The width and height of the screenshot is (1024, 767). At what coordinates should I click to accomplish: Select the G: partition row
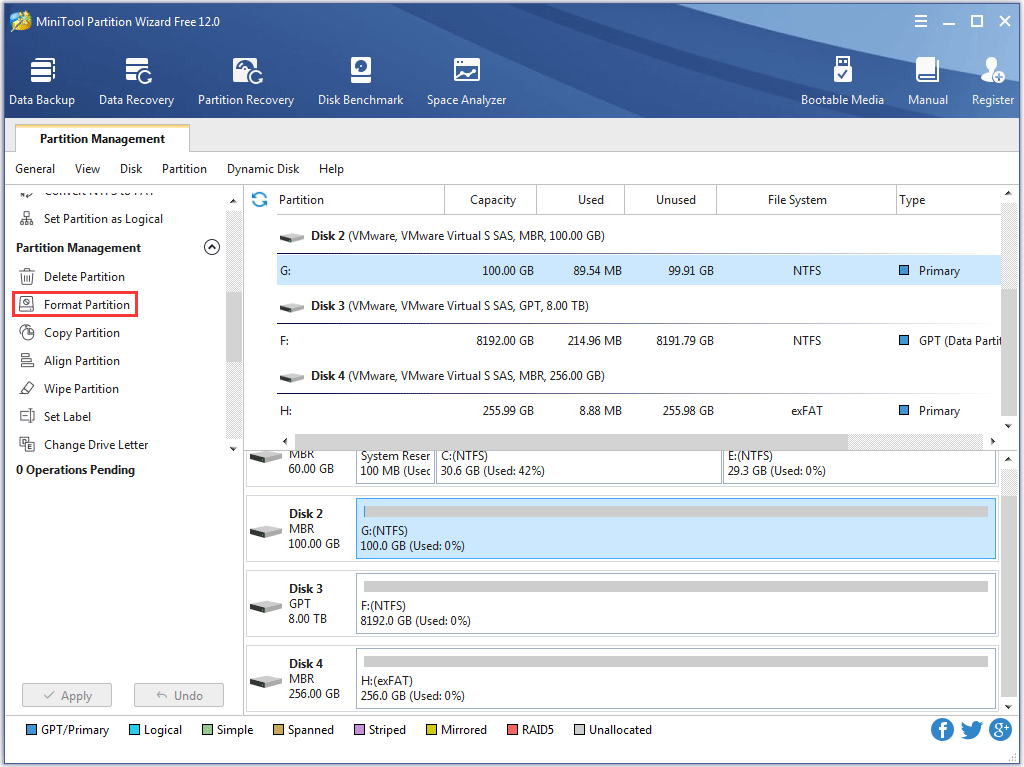[x=639, y=270]
